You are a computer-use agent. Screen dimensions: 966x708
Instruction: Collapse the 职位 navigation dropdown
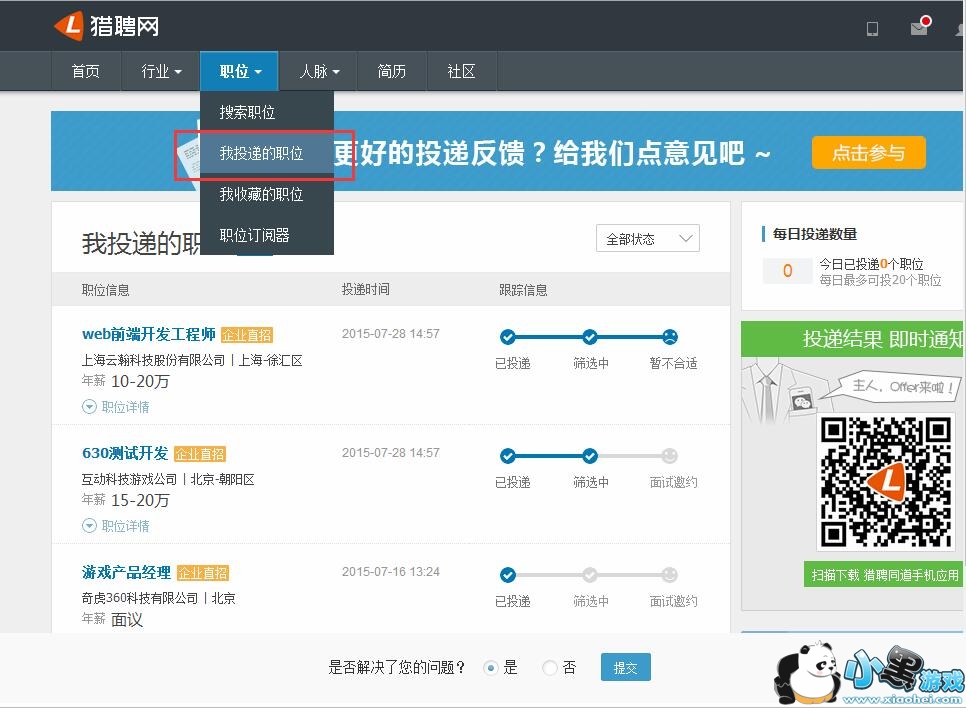pyautogui.click(x=240, y=71)
